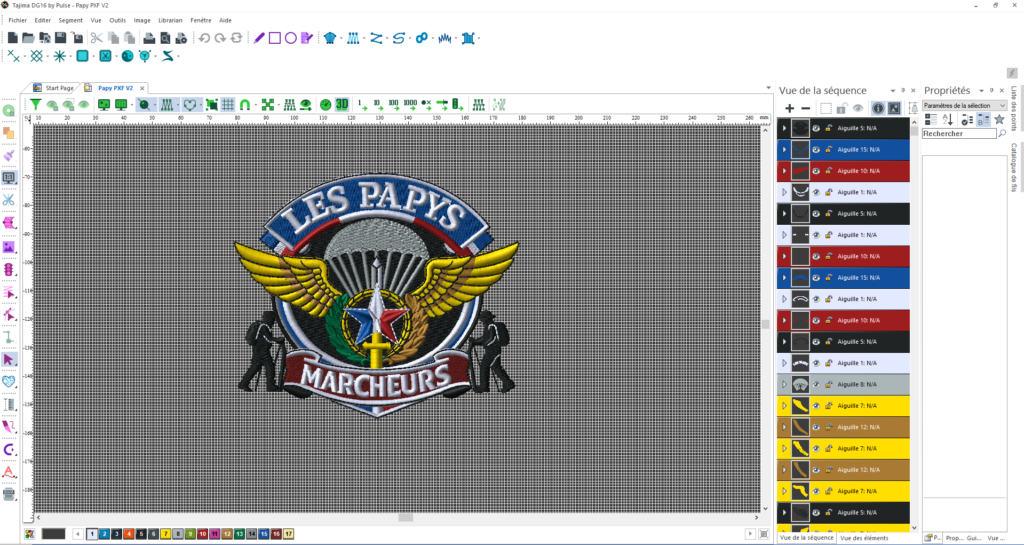Image resolution: width=1024 pixels, height=545 pixels.
Task: Switch to Vue des éléments tab
Action: tap(864, 538)
